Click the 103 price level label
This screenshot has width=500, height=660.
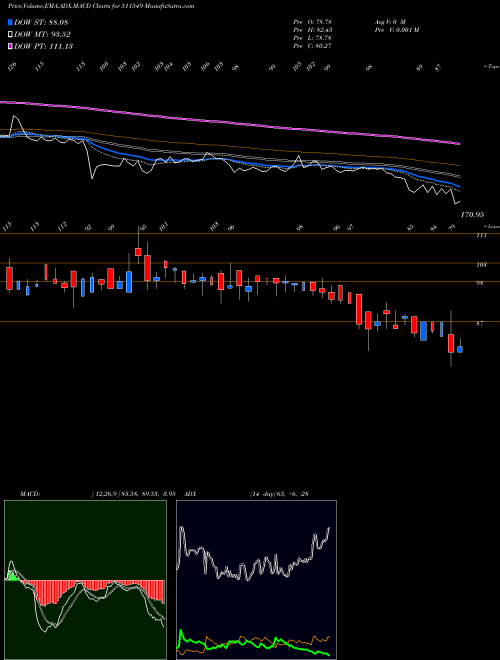point(481,265)
